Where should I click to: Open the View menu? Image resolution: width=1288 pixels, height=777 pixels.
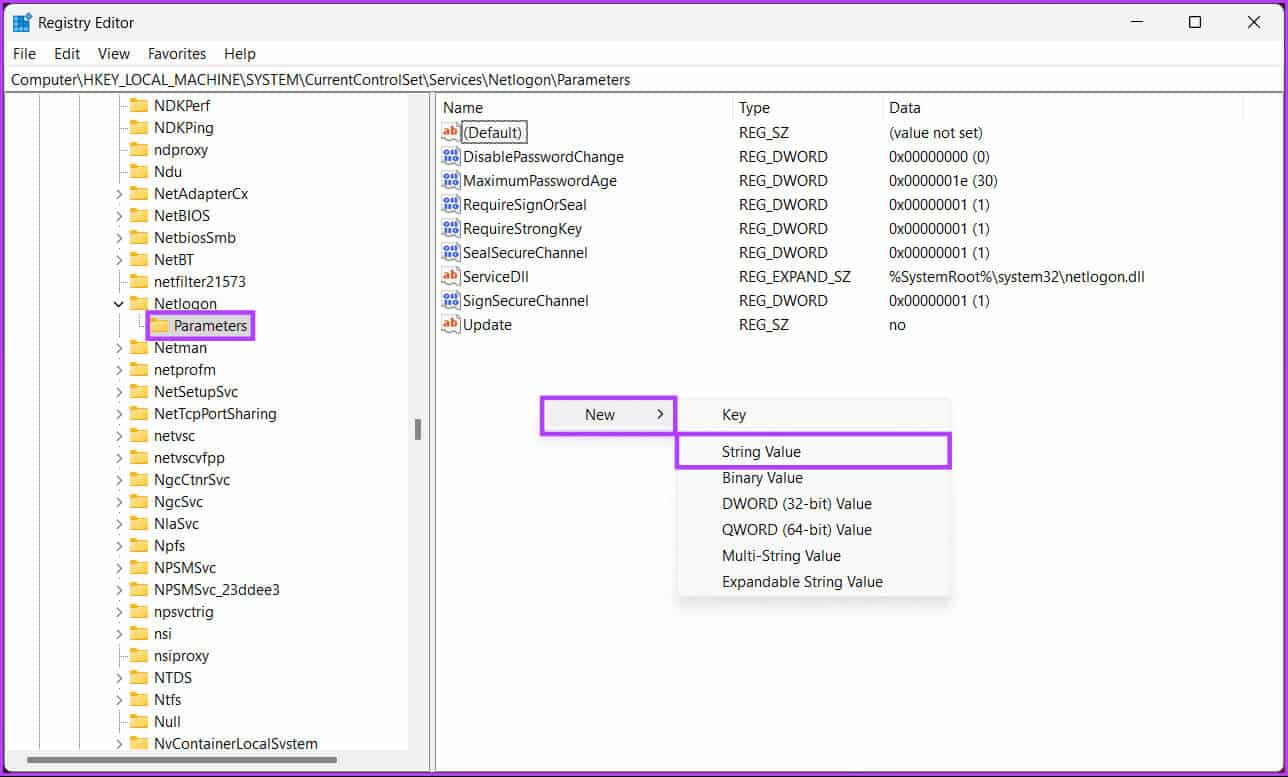114,53
